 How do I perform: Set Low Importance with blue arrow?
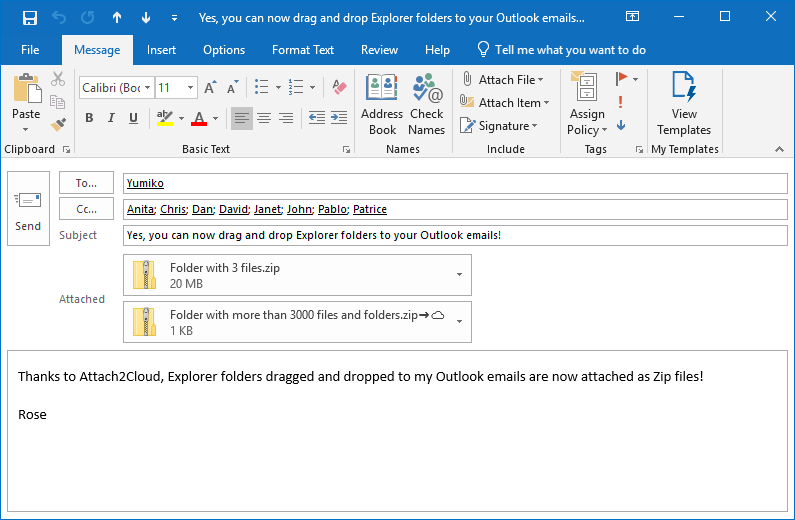pyautogui.click(x=621, y=125)
